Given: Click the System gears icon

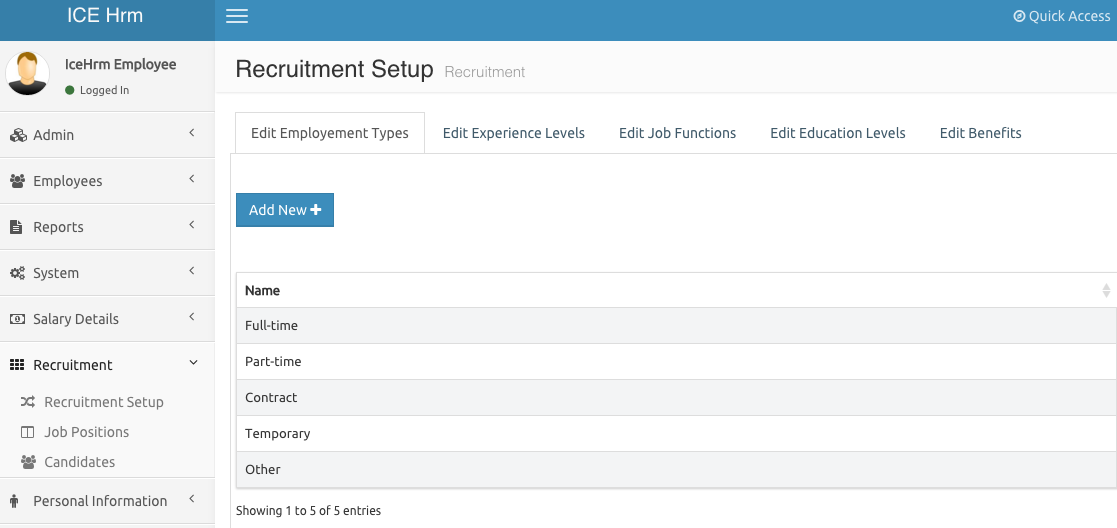Looking at the screenshot, I should pos(17,273).
